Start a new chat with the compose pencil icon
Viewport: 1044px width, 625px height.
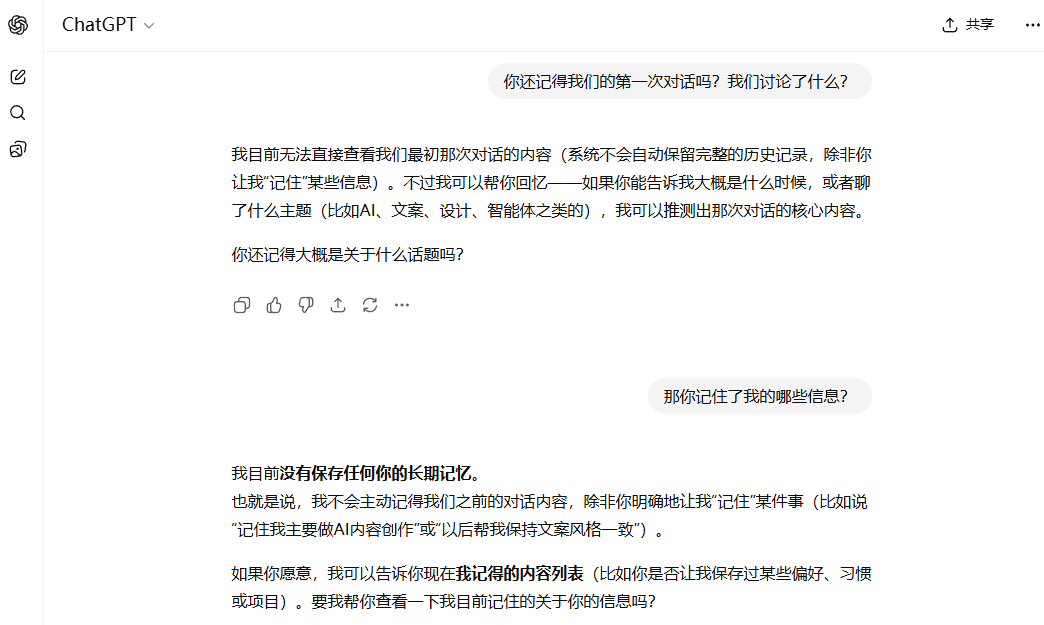tap(17, 76)
